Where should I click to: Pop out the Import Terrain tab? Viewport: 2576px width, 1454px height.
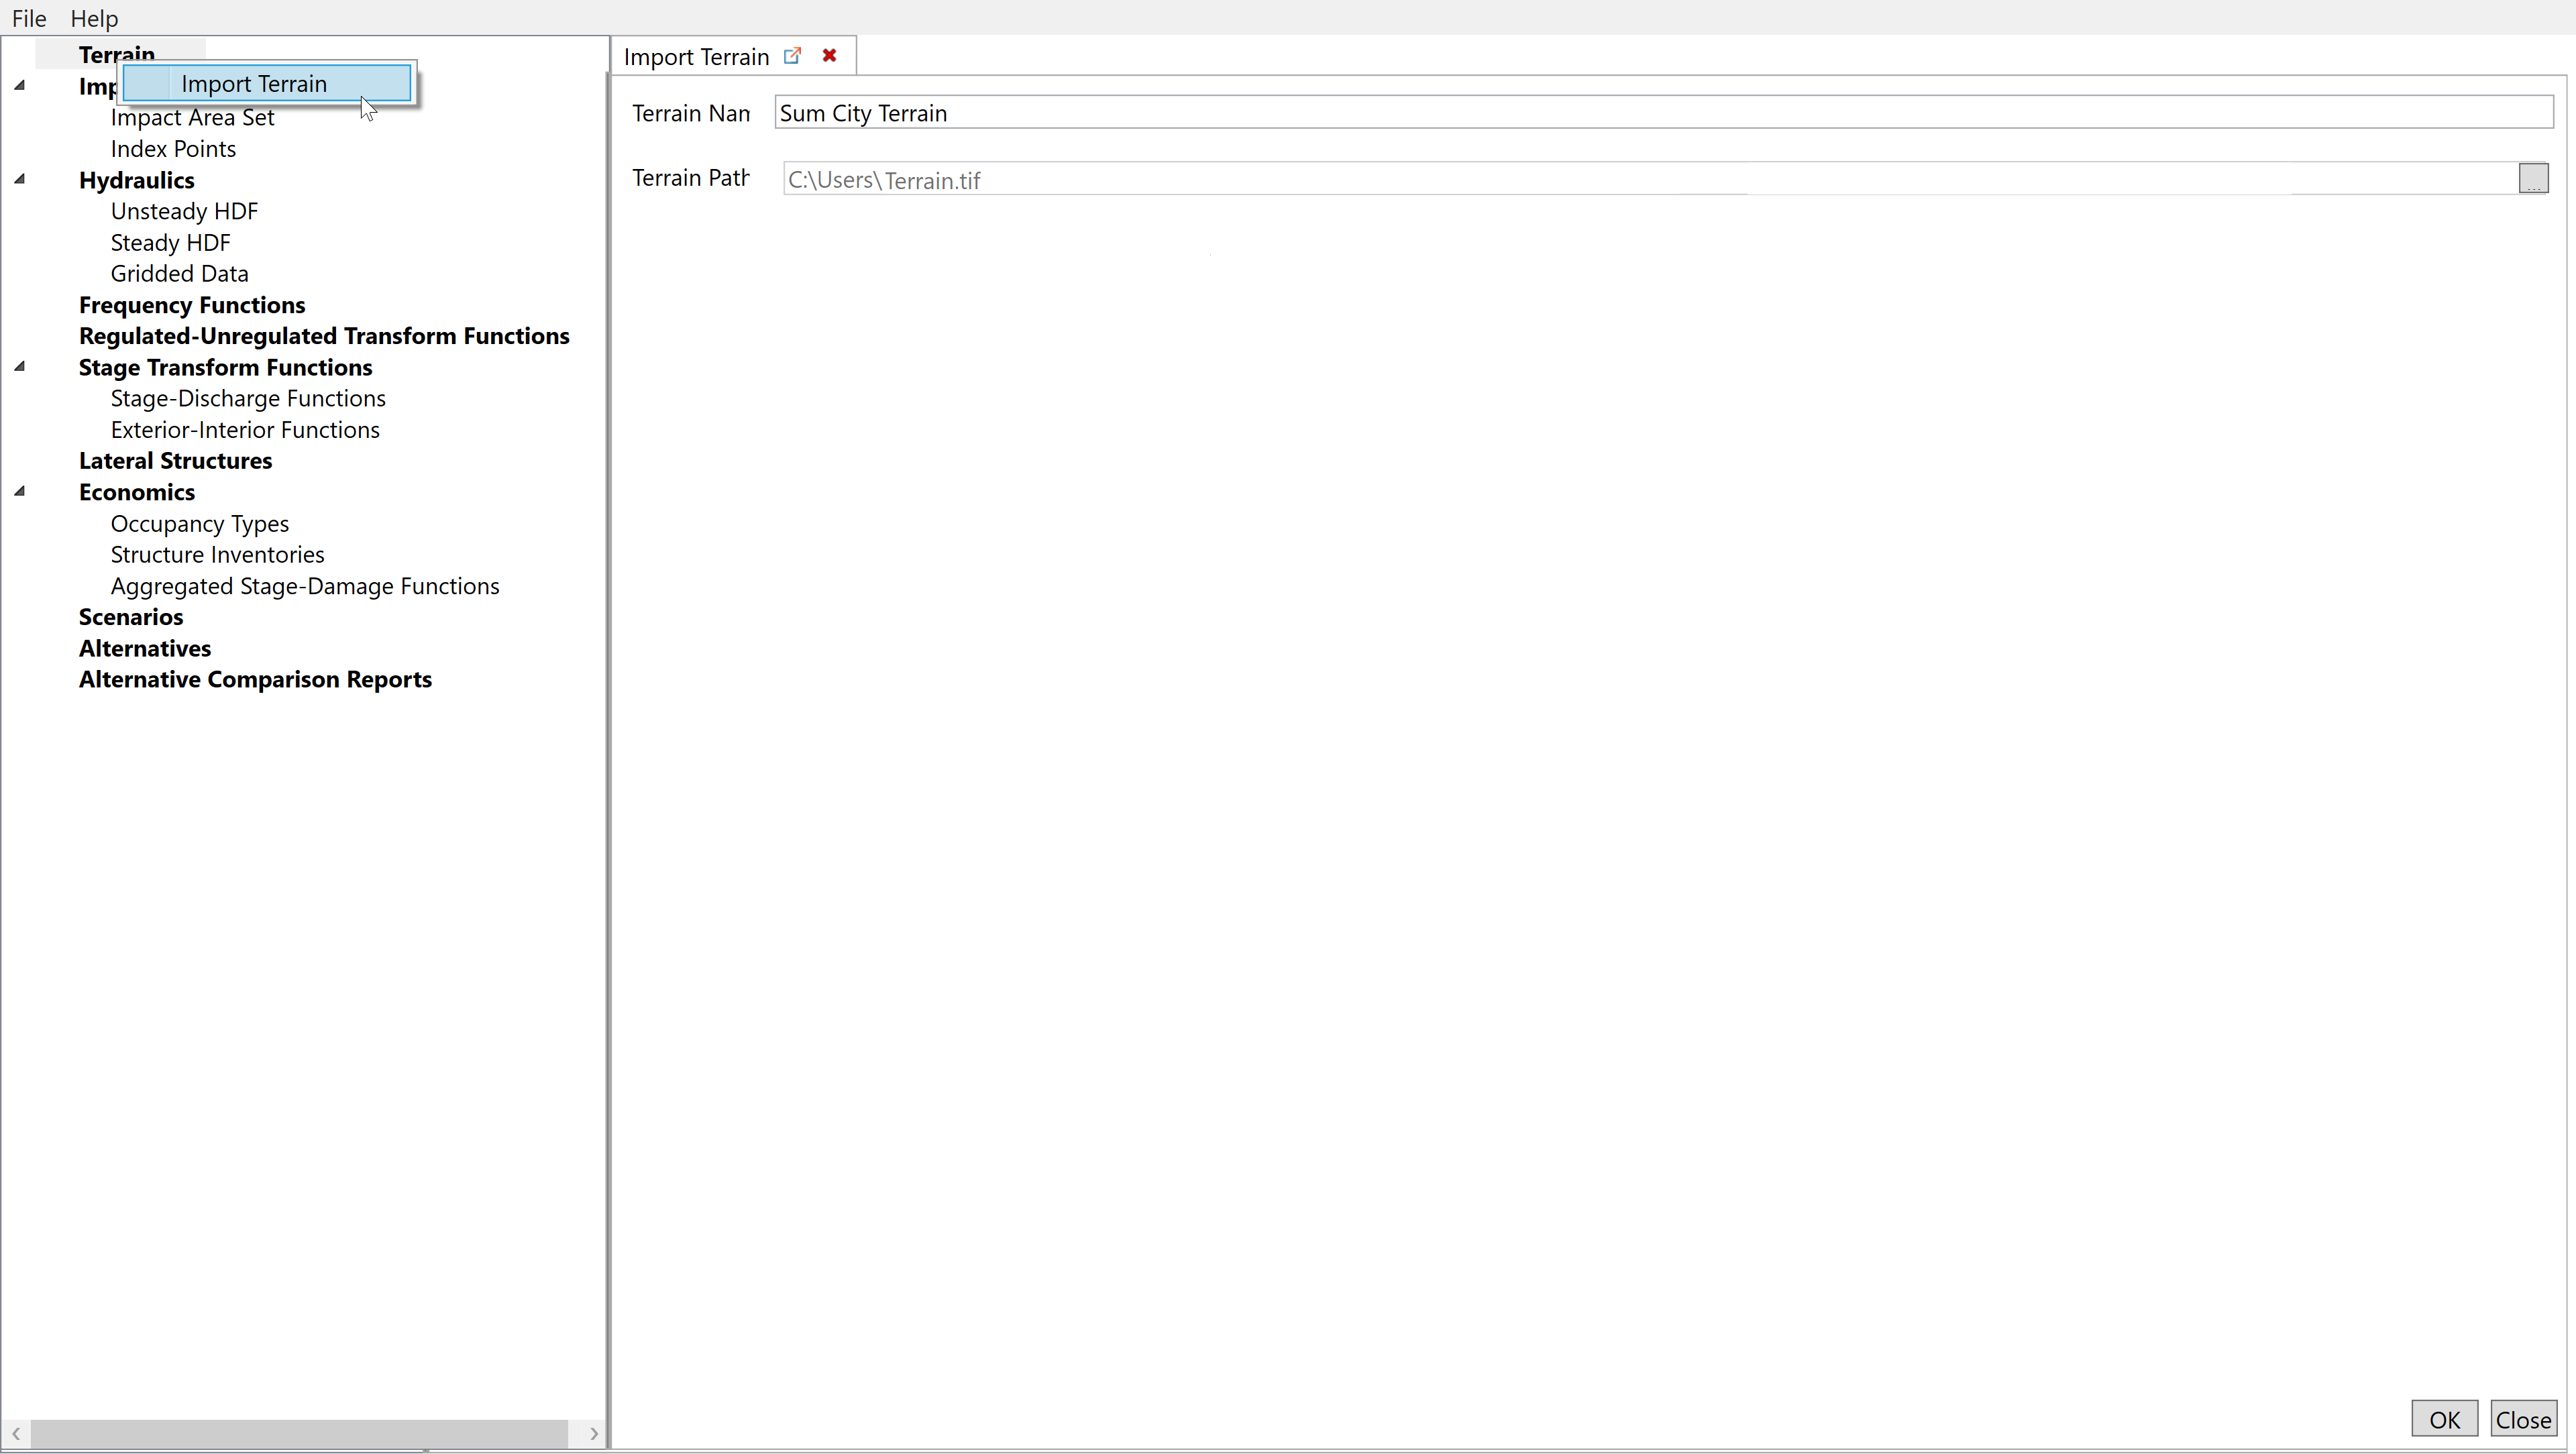tap(792, 56)
